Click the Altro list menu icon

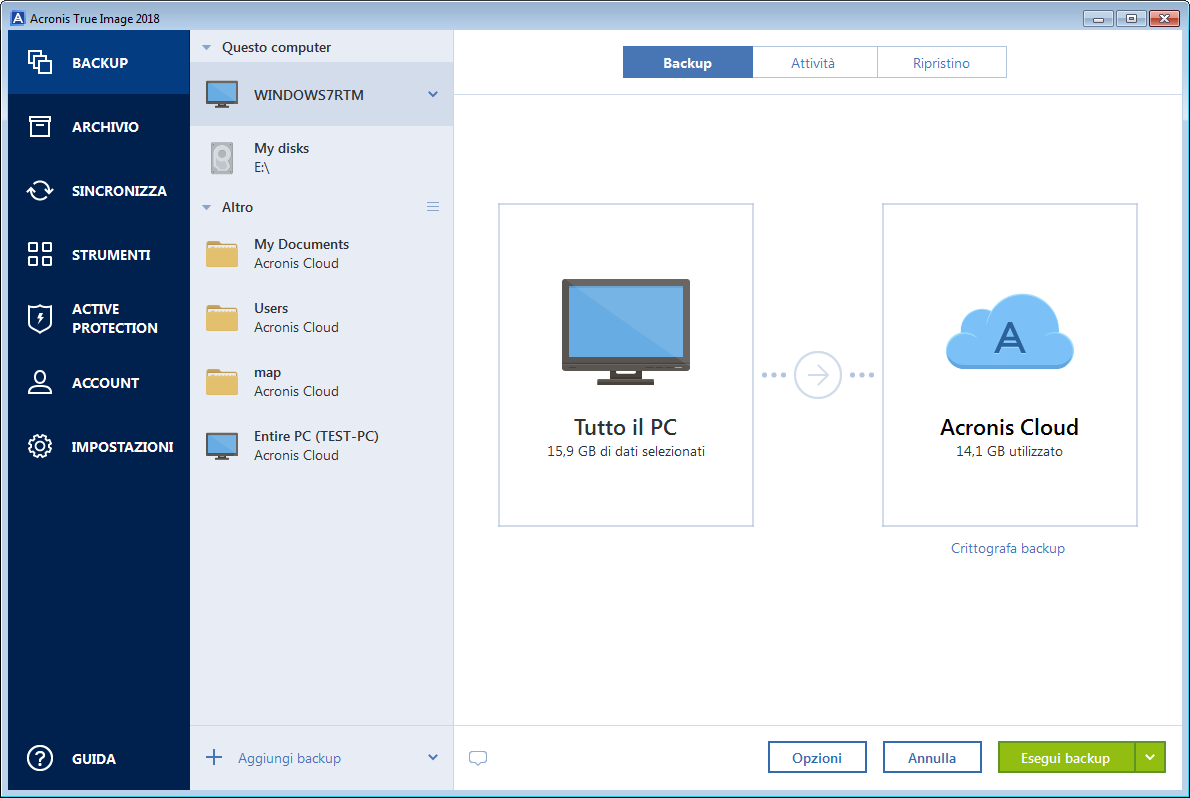433,207
